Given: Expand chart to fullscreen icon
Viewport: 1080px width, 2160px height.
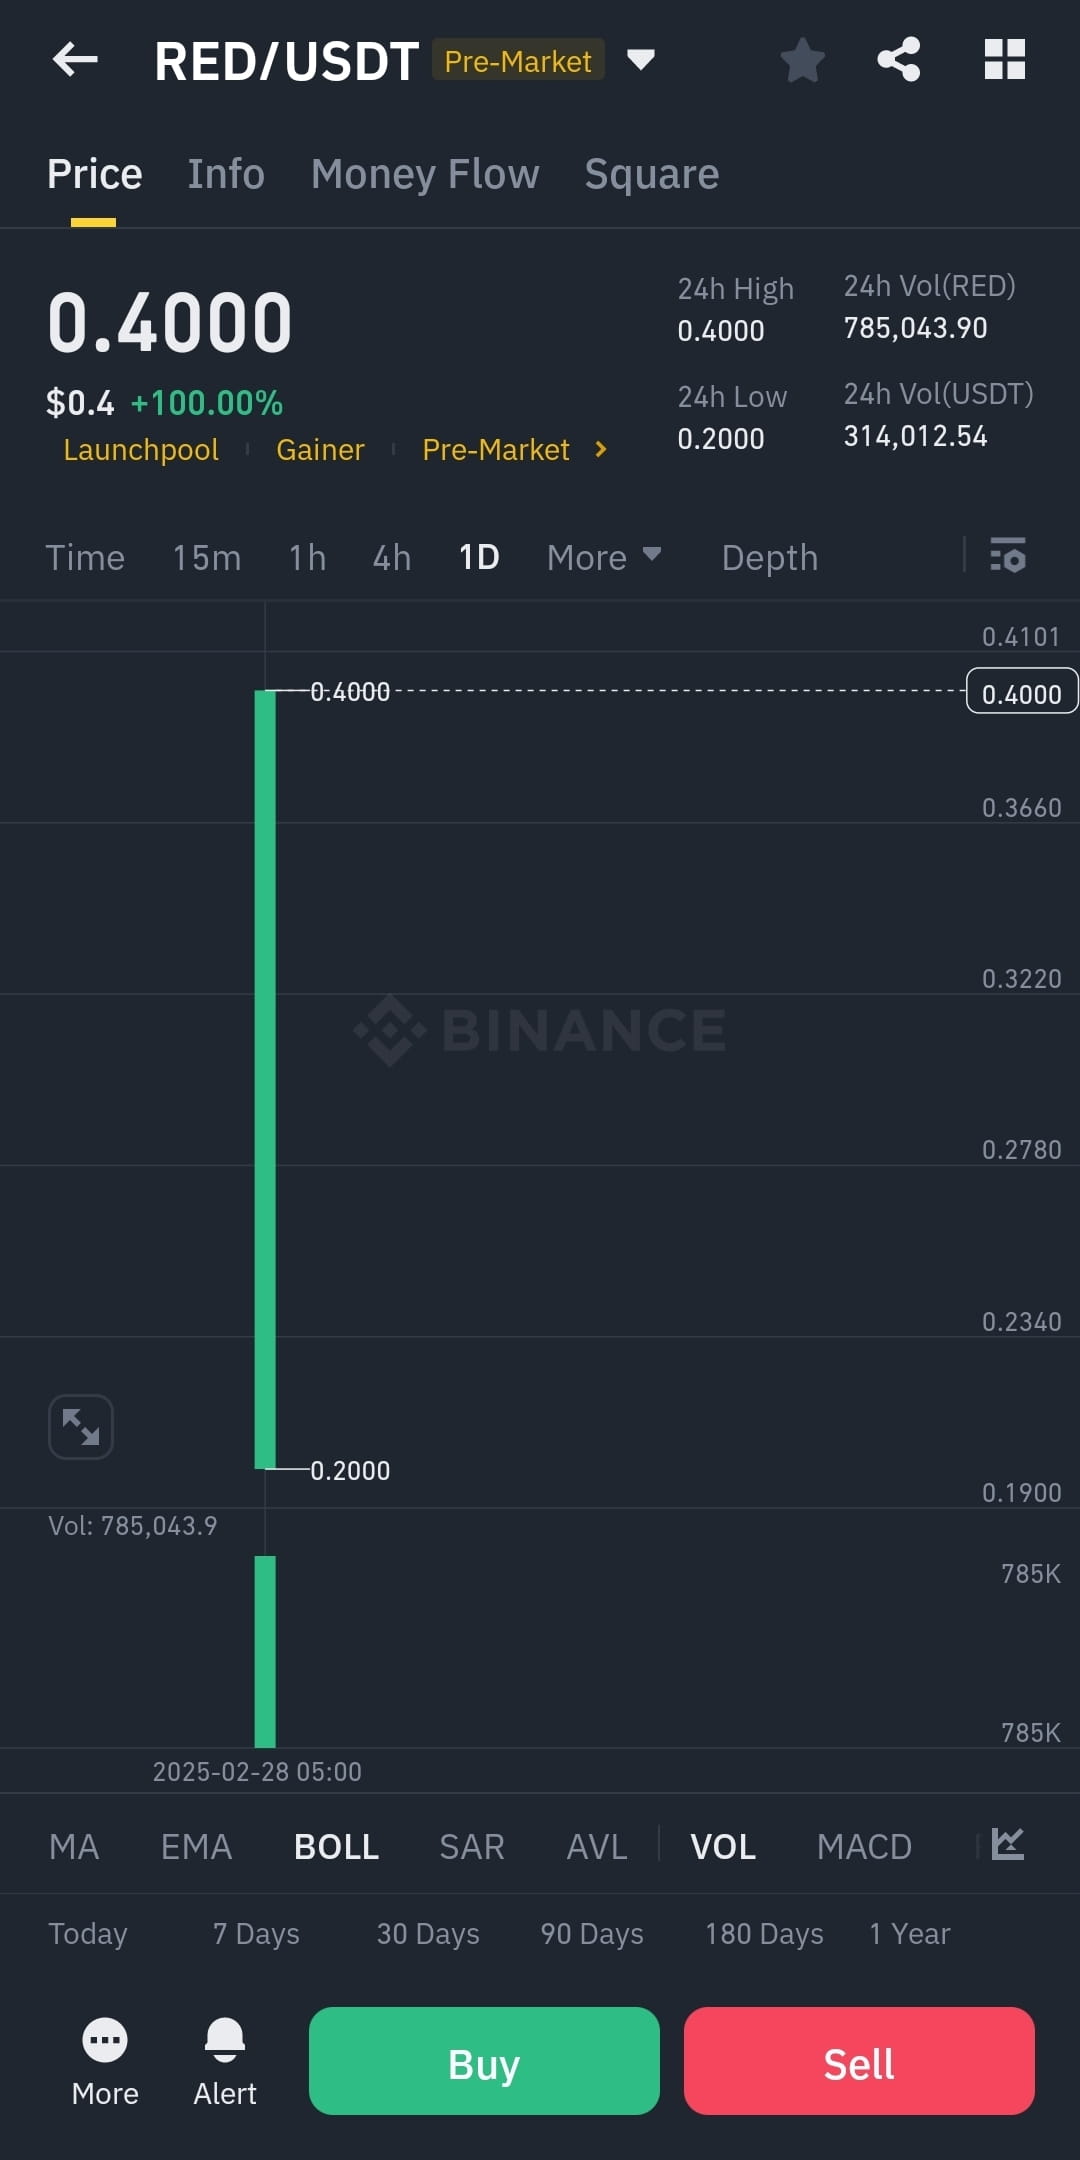Looking at the screenshot, I should 81,1427.
